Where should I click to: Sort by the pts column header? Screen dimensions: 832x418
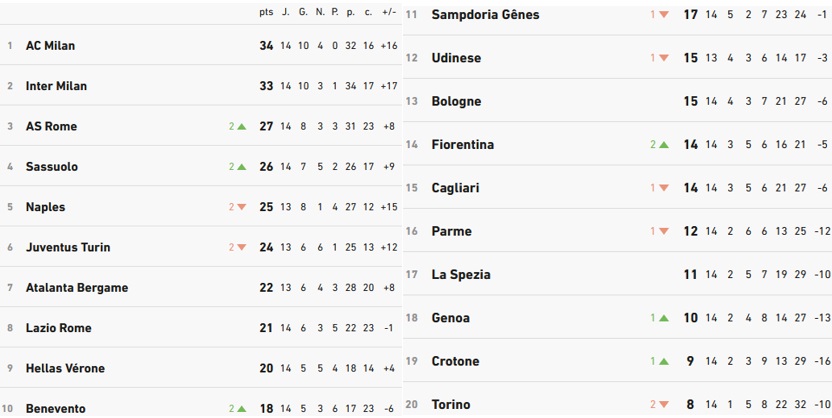[266, 12]
